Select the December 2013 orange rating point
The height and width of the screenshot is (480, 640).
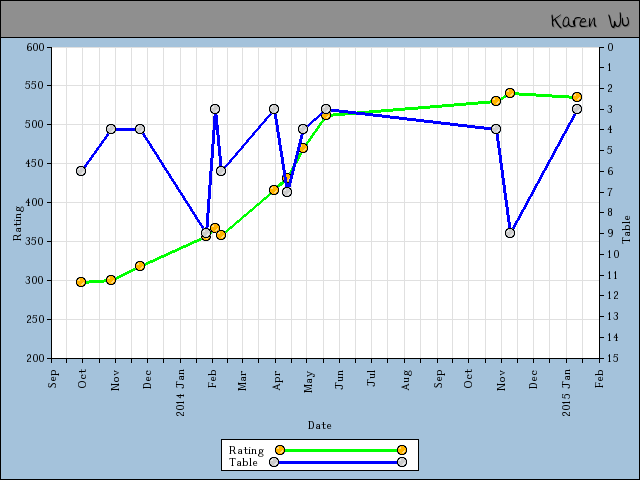pos(140,266)
